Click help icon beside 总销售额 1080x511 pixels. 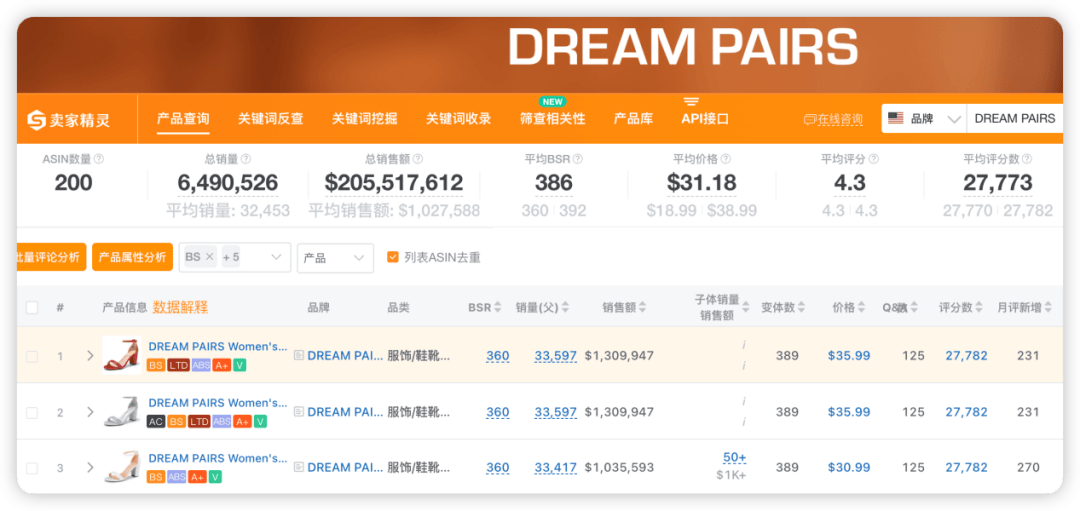(x=418, y=159)
